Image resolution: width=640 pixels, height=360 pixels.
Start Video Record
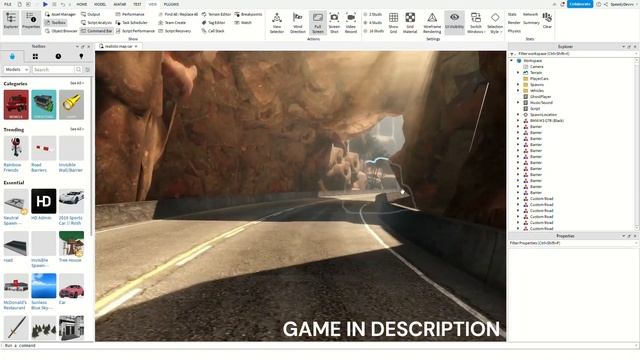pyautogui.click(x=351, y=23)
